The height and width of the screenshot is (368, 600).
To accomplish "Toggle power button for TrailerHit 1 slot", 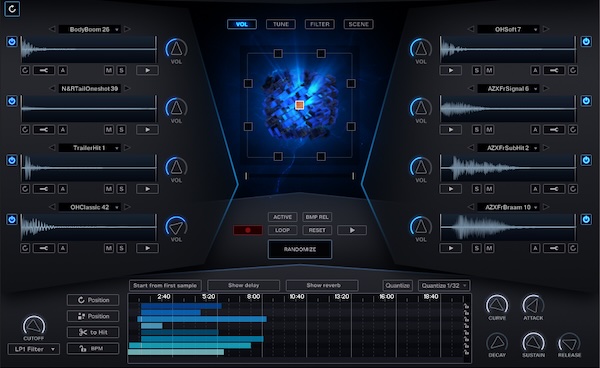I will [12, 160].
